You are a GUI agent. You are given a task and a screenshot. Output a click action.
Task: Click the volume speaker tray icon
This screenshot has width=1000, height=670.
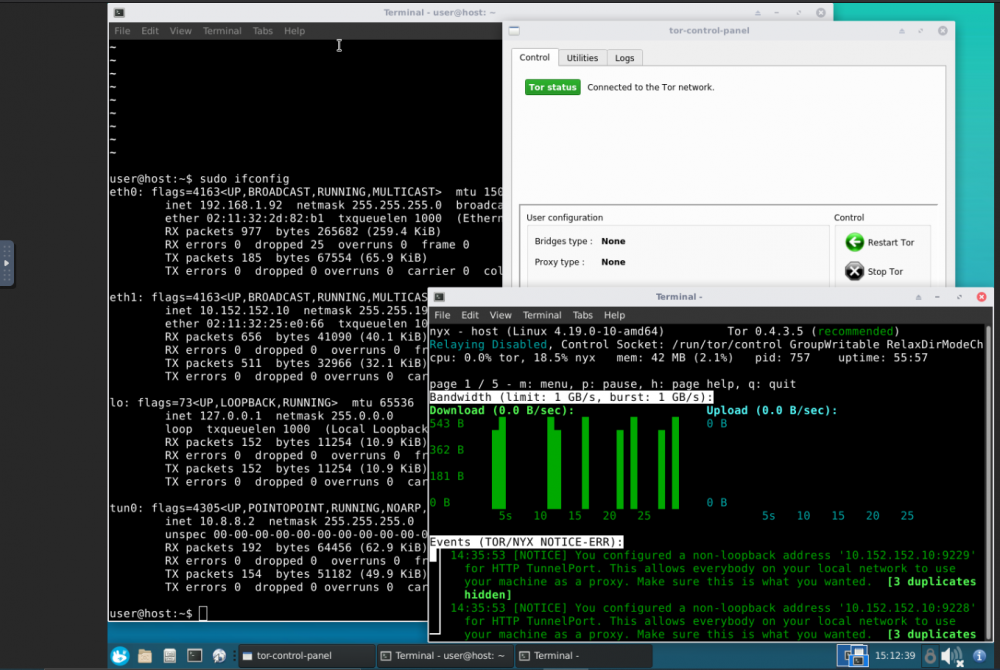(x=953, y=656)
